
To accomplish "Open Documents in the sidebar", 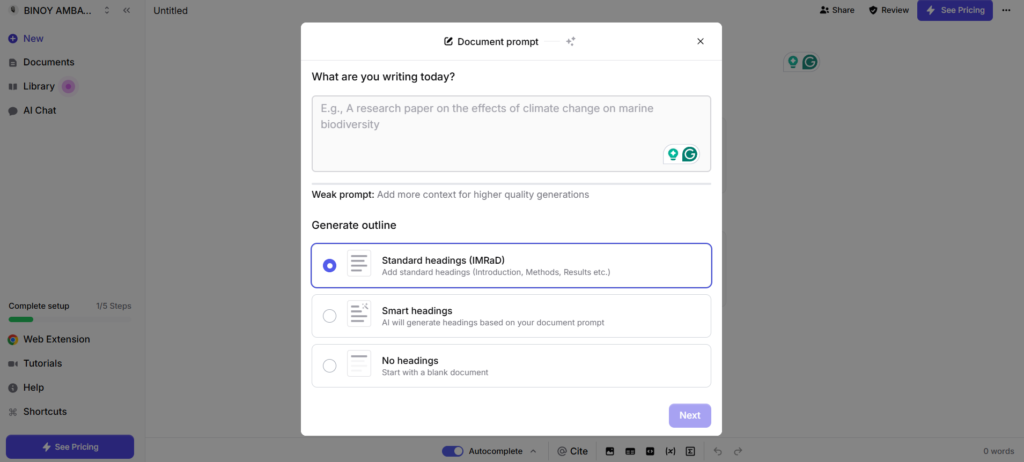I will pyautogui.click(x=48, y=62).
